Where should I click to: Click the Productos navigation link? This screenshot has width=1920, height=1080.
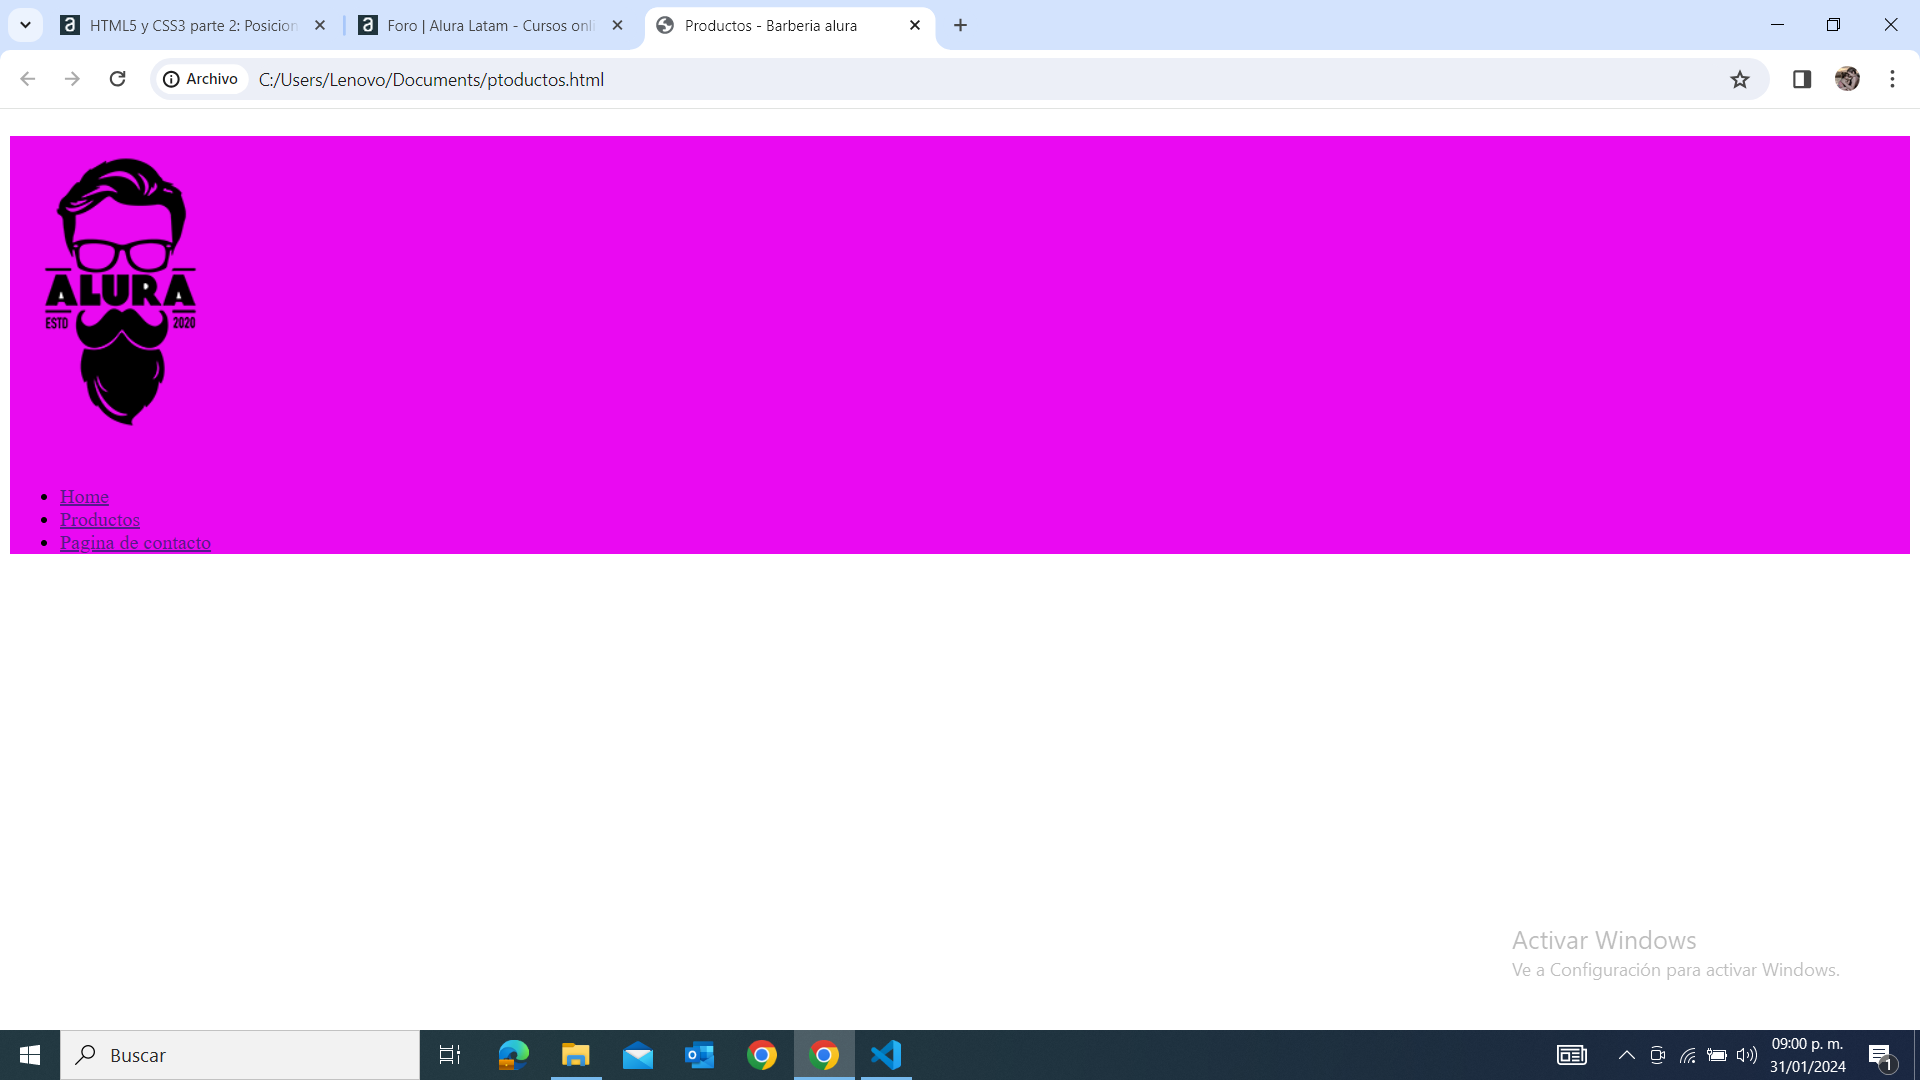click(x=100, y=518)
